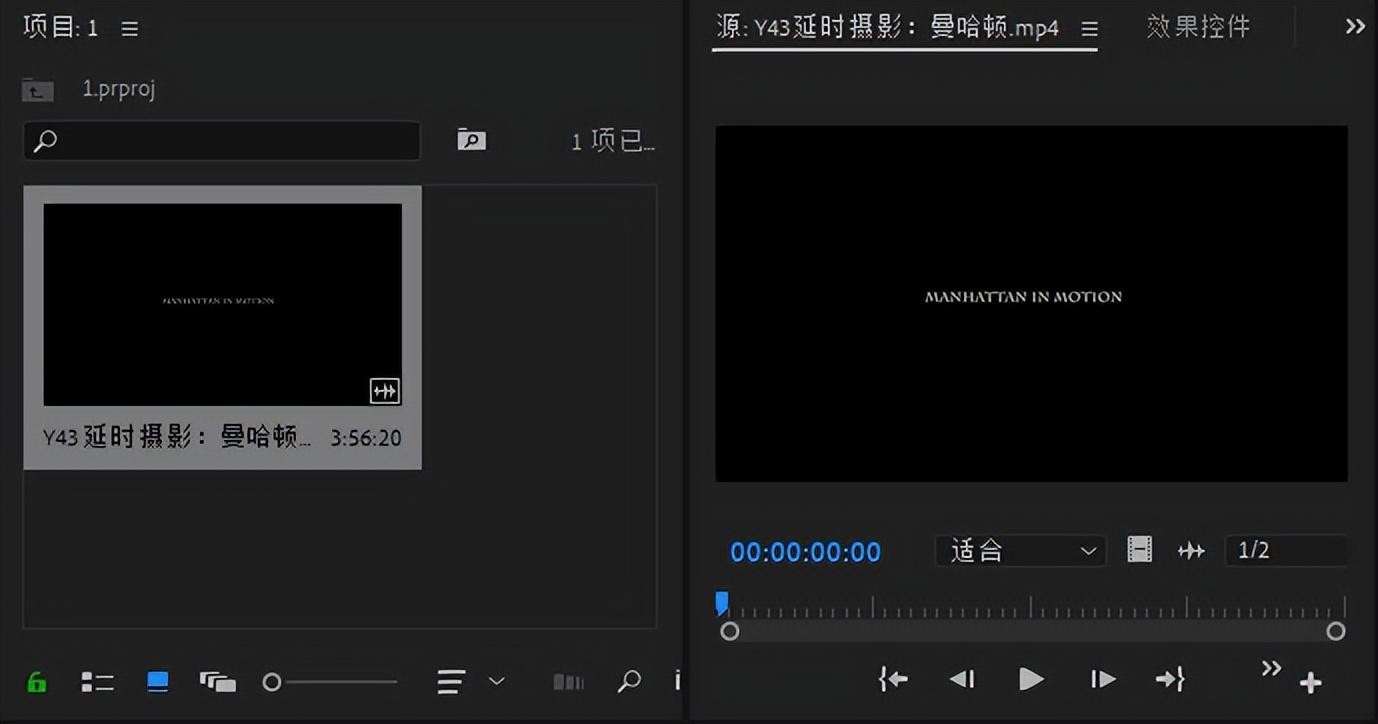This screenshot has height=724, width=1378.
Task: Click the Source monitor video preview
Action: [x=1031, y=303]
